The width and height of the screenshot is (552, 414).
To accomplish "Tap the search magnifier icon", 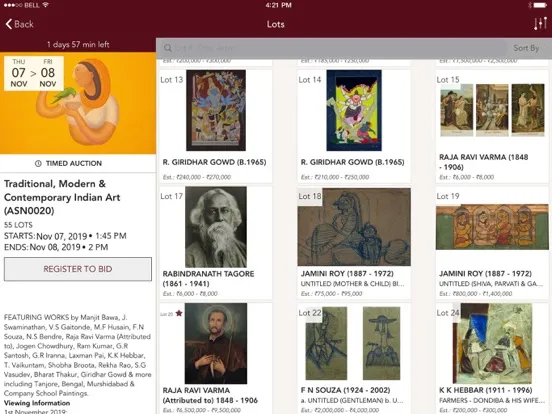I will (168, 48).
